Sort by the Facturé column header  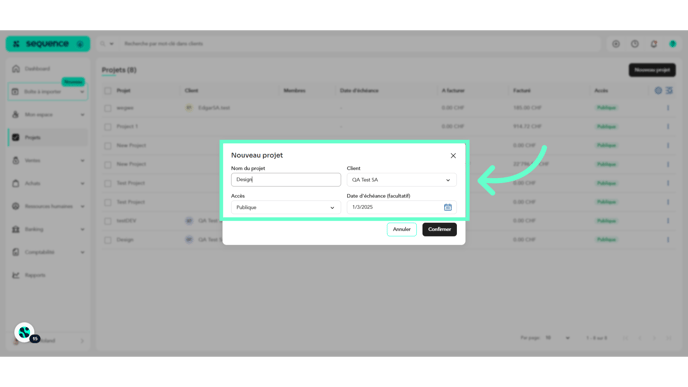522,91
